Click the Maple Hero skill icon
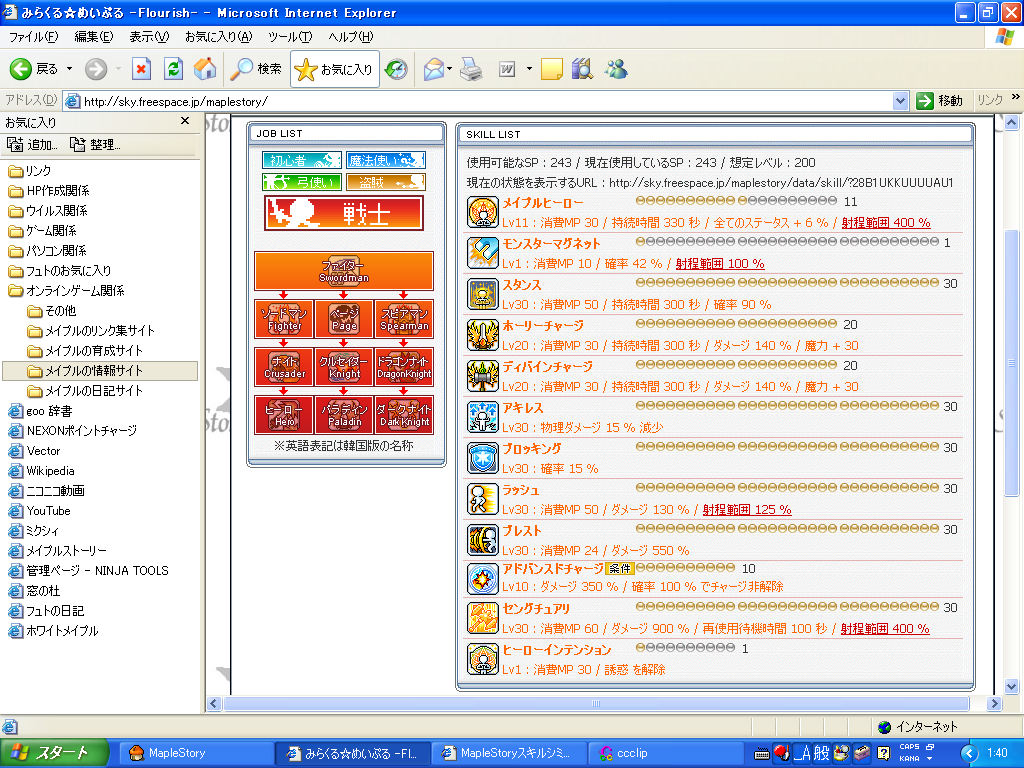 483,212
